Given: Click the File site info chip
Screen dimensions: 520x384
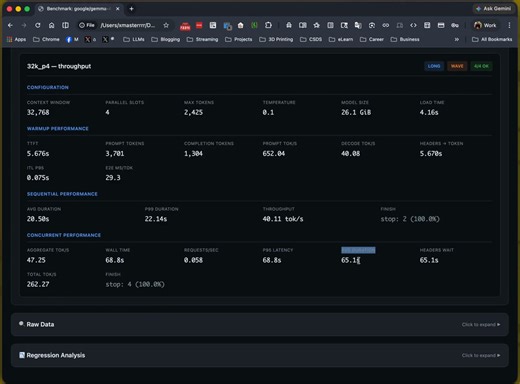Looking at the screenshot, I should (87, 25).
